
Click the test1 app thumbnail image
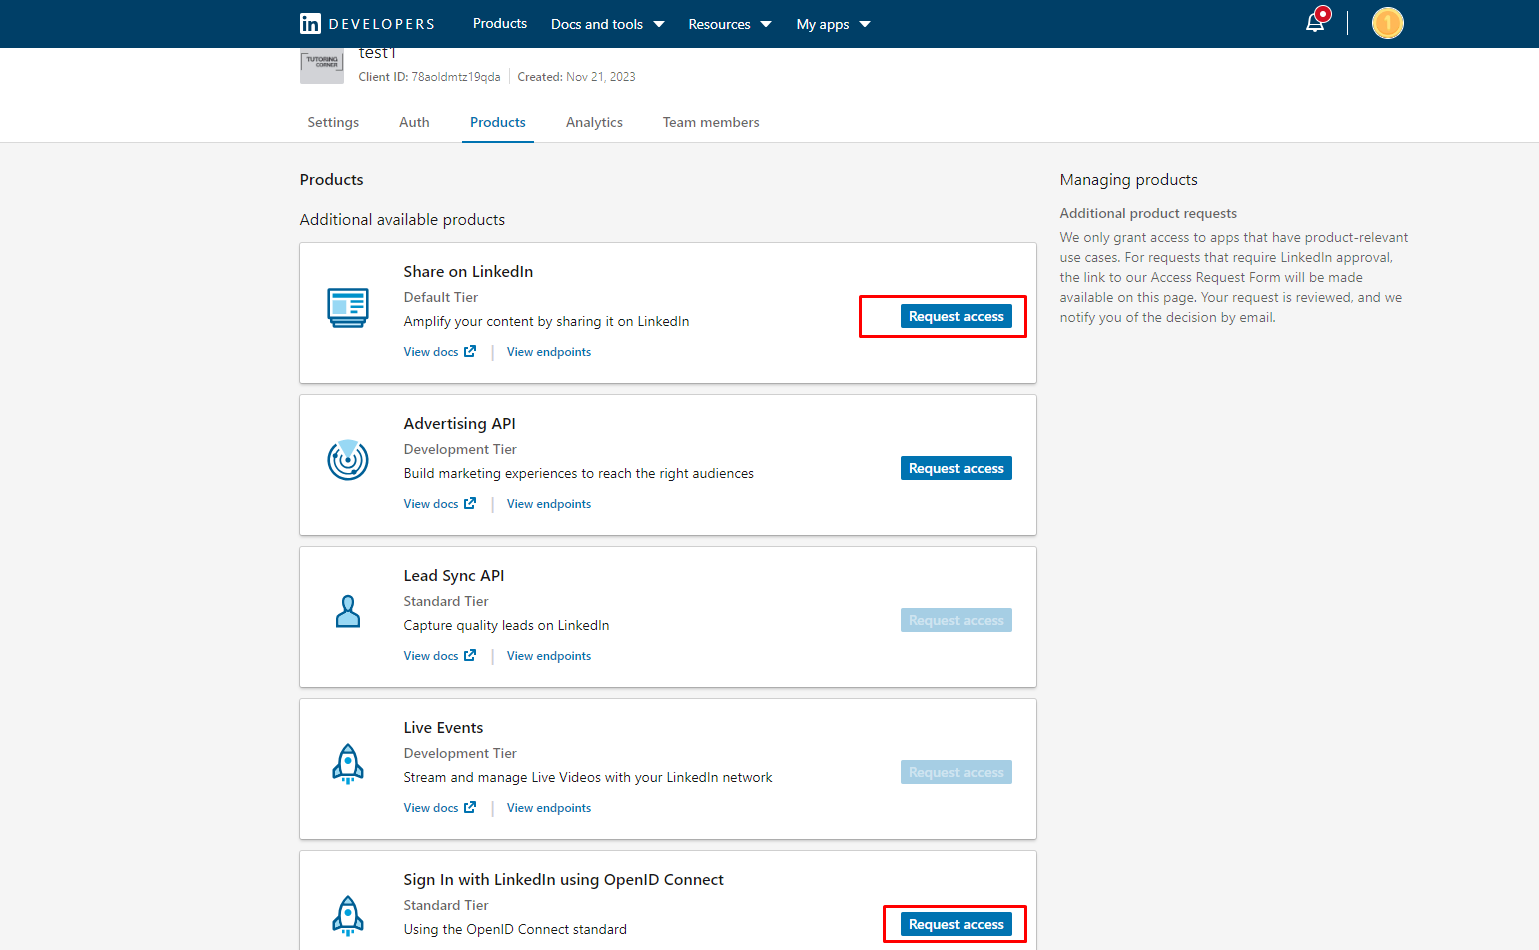pos(321,64)
